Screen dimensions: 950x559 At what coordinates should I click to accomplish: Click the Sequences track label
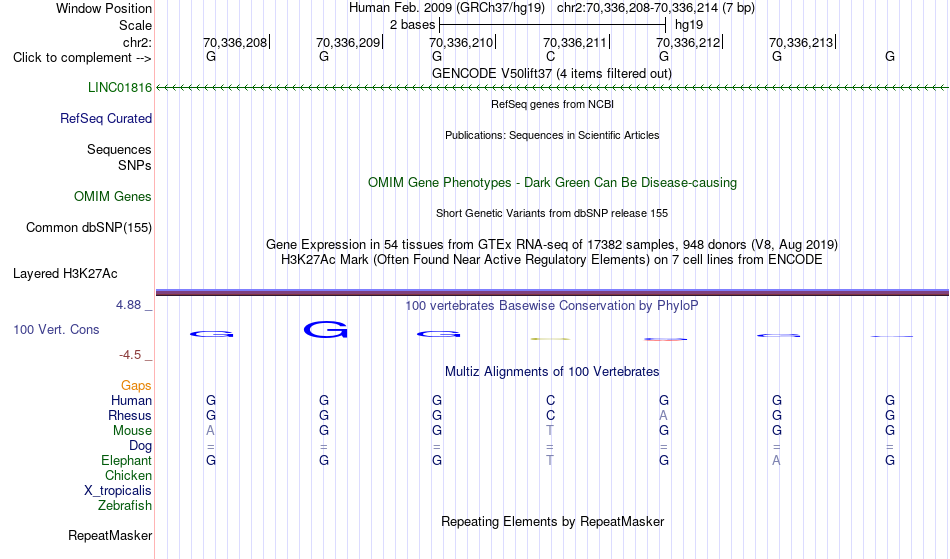pos(119,149)
